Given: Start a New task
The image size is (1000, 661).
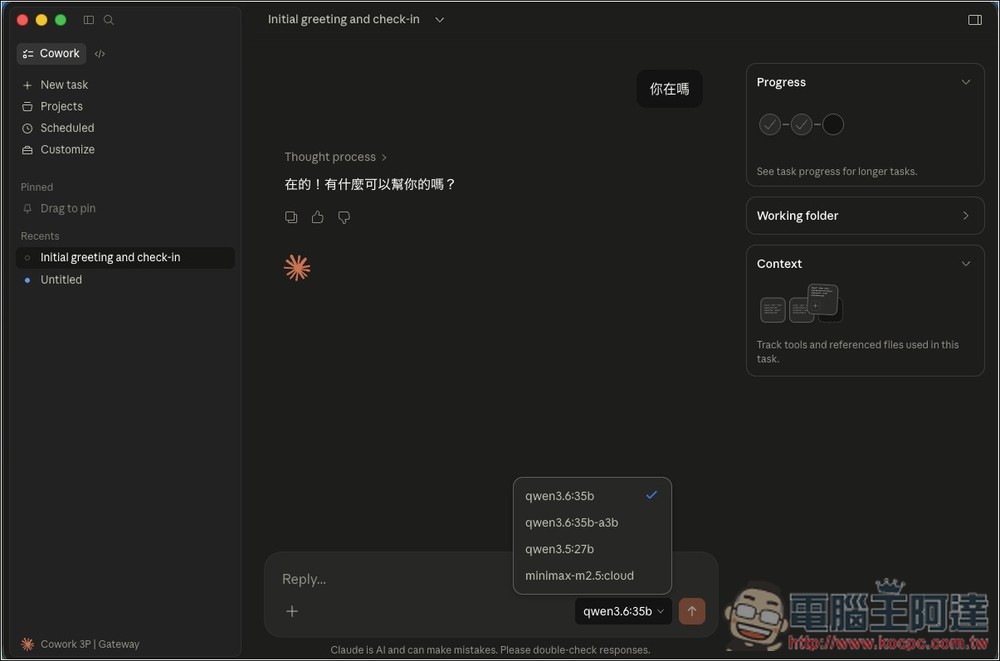Looking at the screenshot, I should pyautogui.click(x=62, y=84).
